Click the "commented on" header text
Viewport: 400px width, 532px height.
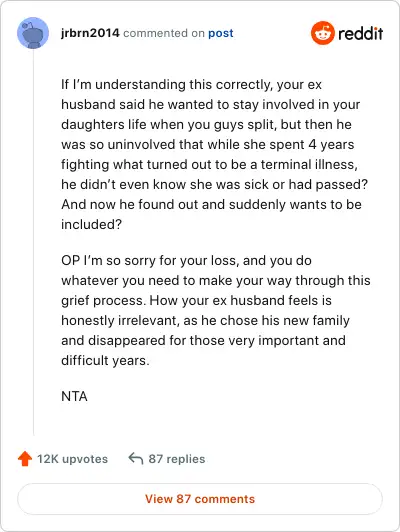[x=164, y=33]
